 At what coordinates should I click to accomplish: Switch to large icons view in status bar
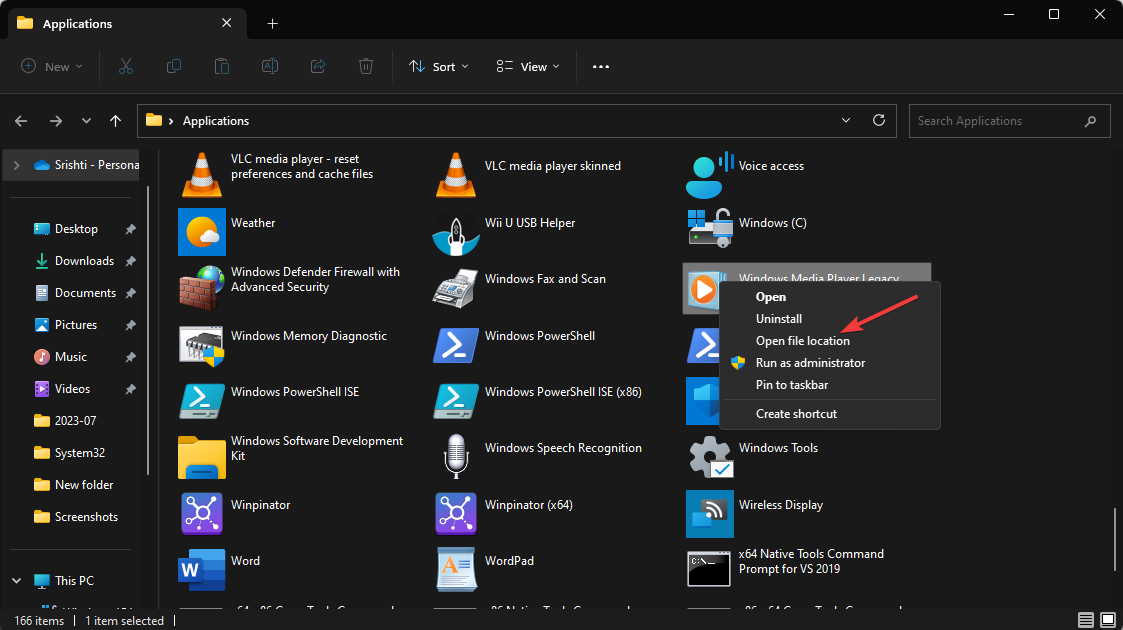click(x=1108, y=620)
